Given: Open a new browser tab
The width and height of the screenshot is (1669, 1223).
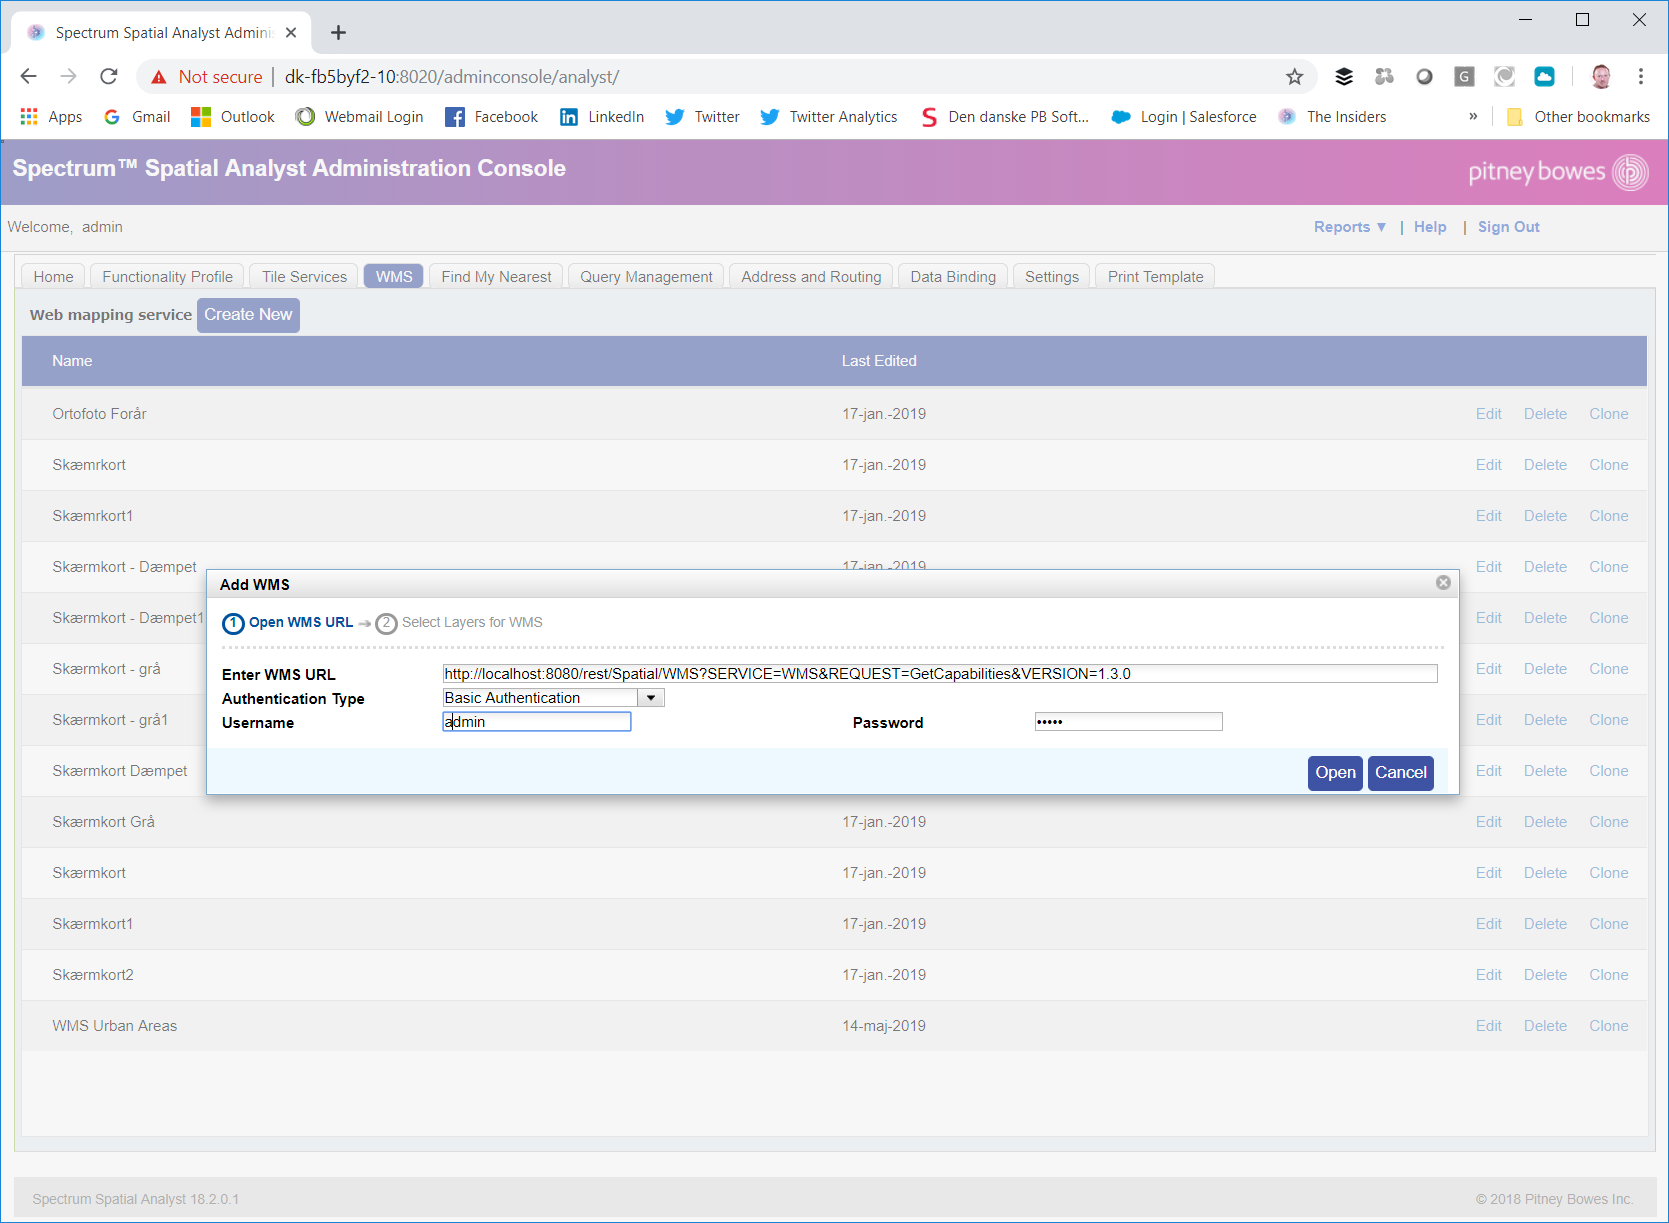Looking at the screenshot, I should pos(338,33).
